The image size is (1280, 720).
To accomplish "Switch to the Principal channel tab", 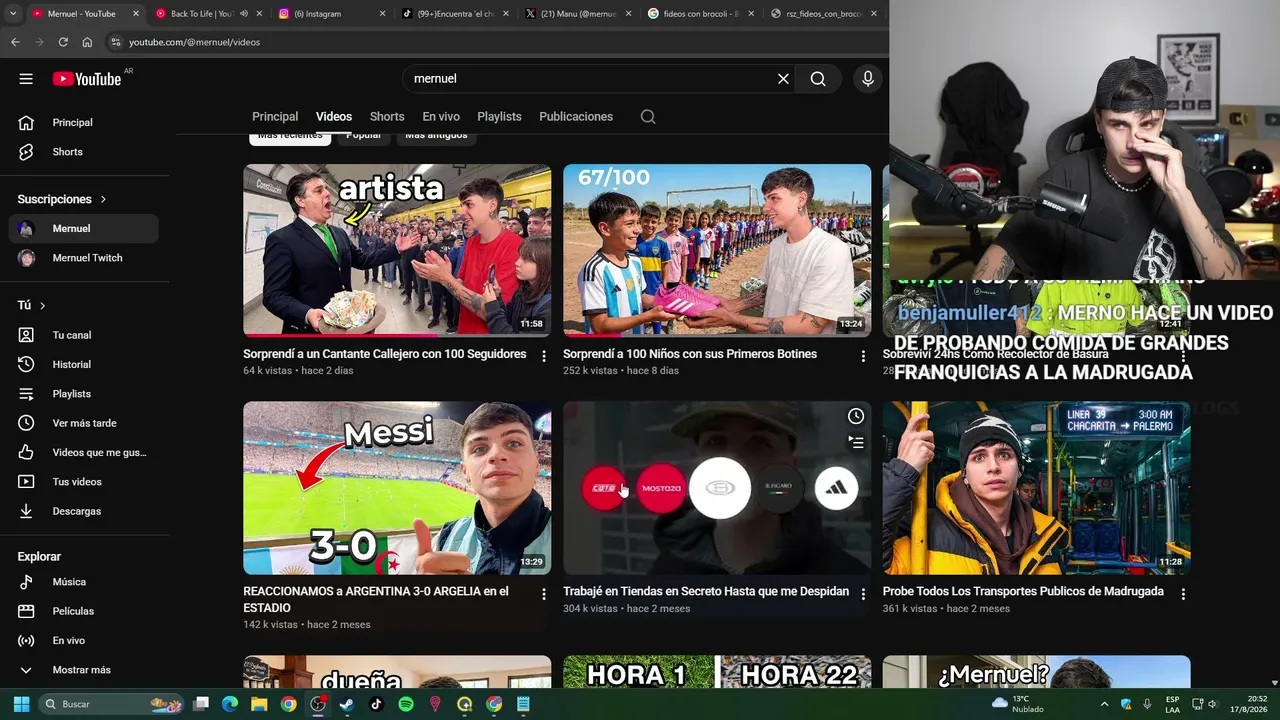I will click(275, 117).
